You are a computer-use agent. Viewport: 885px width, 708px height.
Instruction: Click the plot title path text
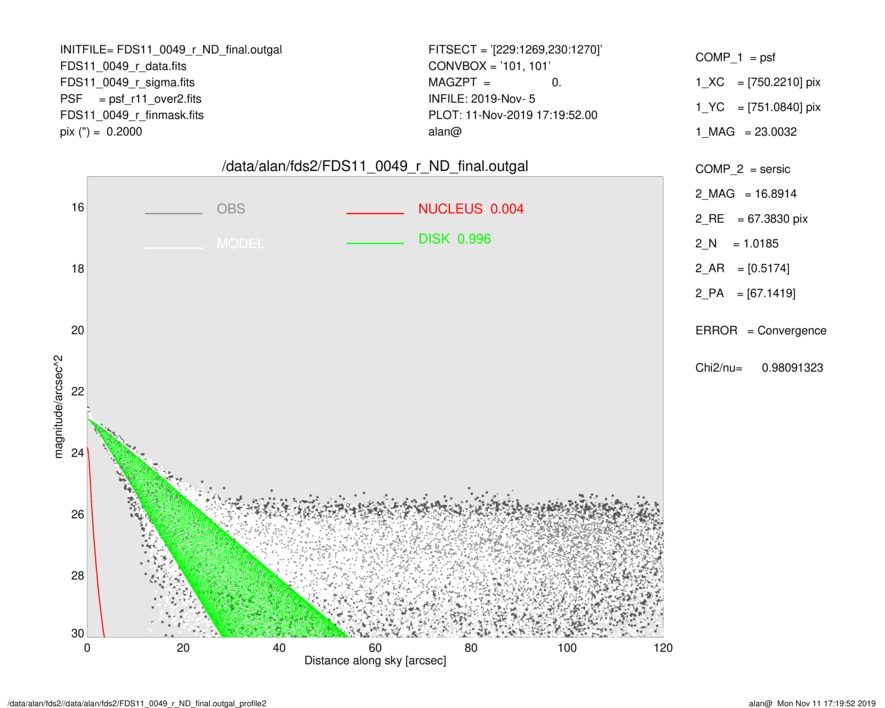(375, 167)
